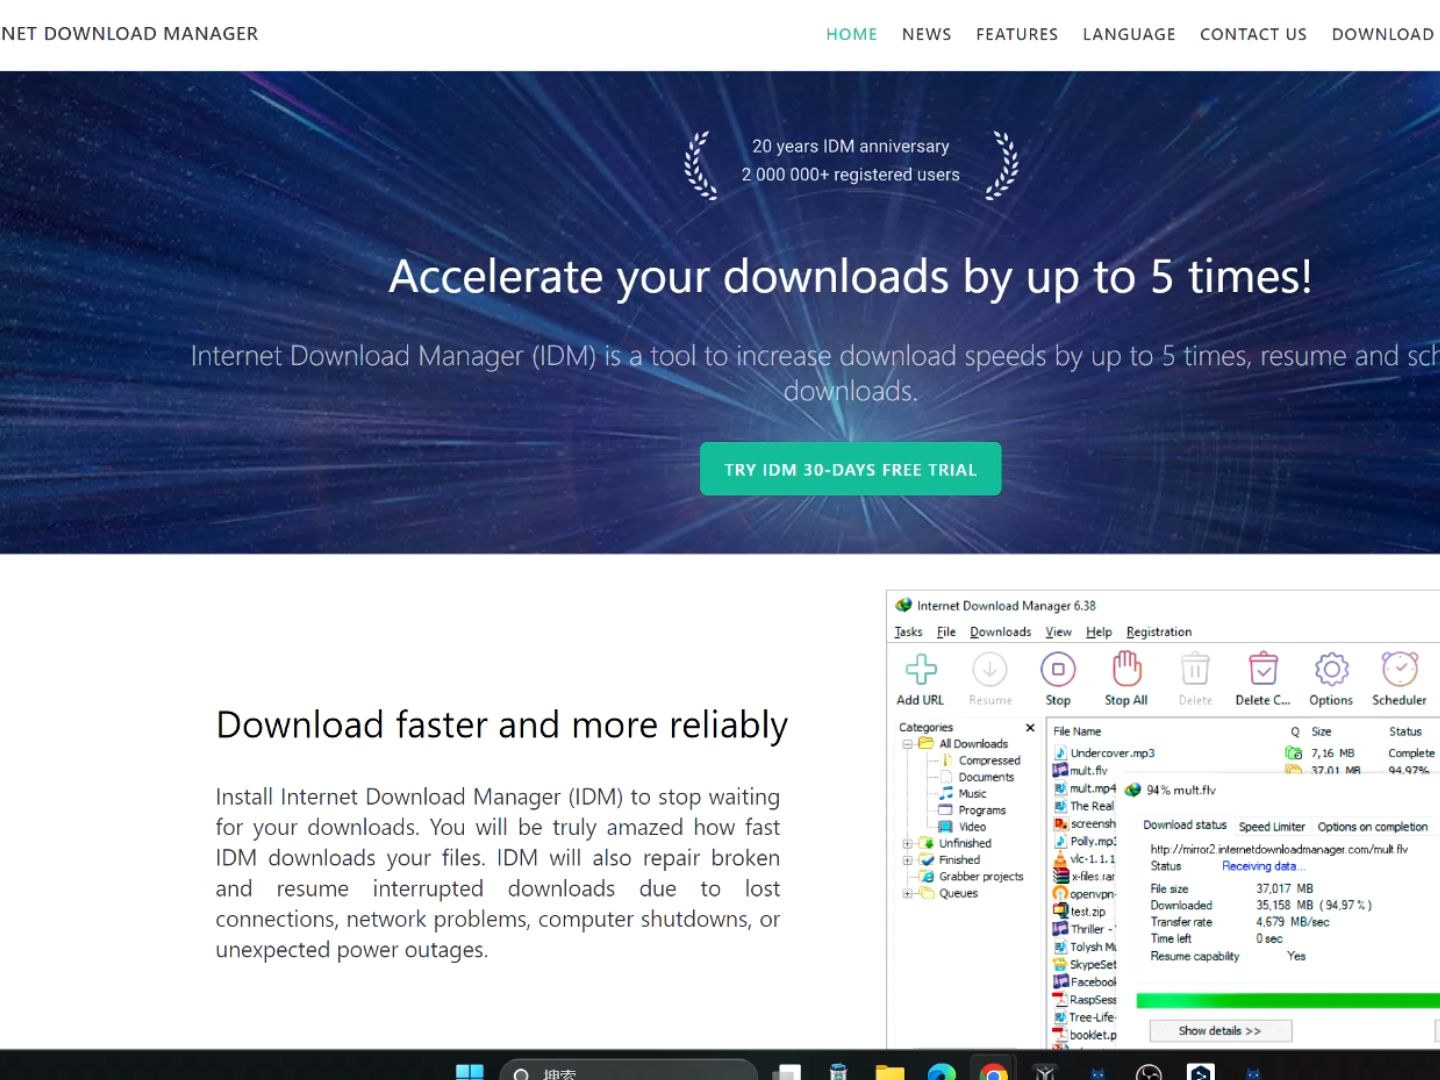The height and width of the screenshot is (1080, 1440).
Task: Open the Registration menu in IDM
Action: (1159, 632)
